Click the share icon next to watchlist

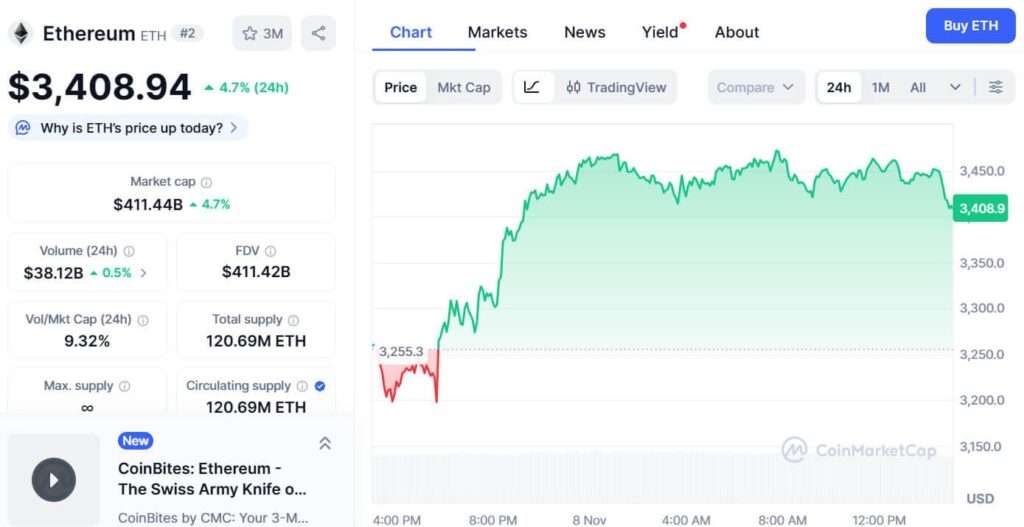[x=318, y=33]
